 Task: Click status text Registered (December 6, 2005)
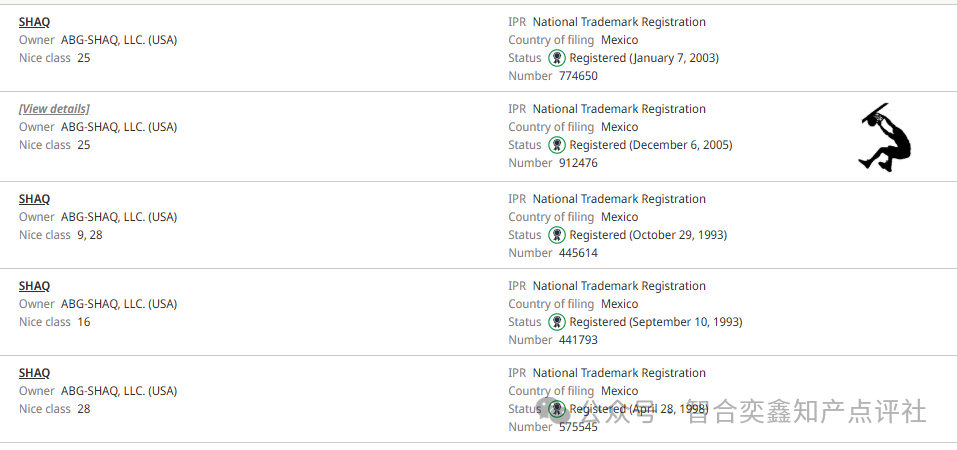coord(651,145)
